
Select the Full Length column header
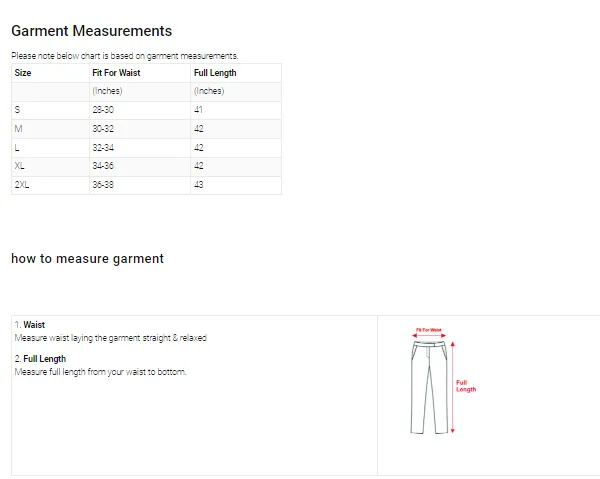215,73
